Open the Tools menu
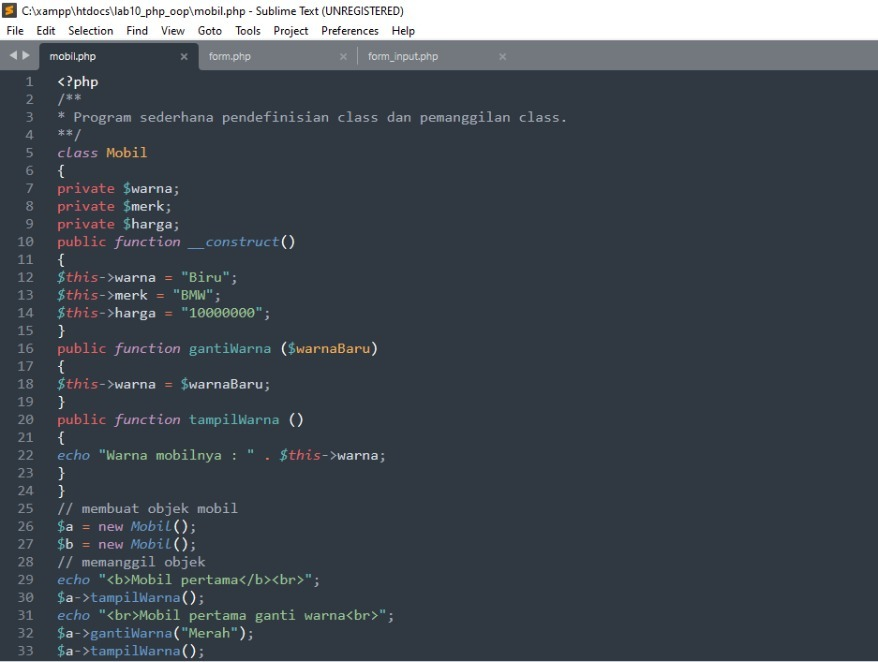878x662 pixels. click(247, 31)
